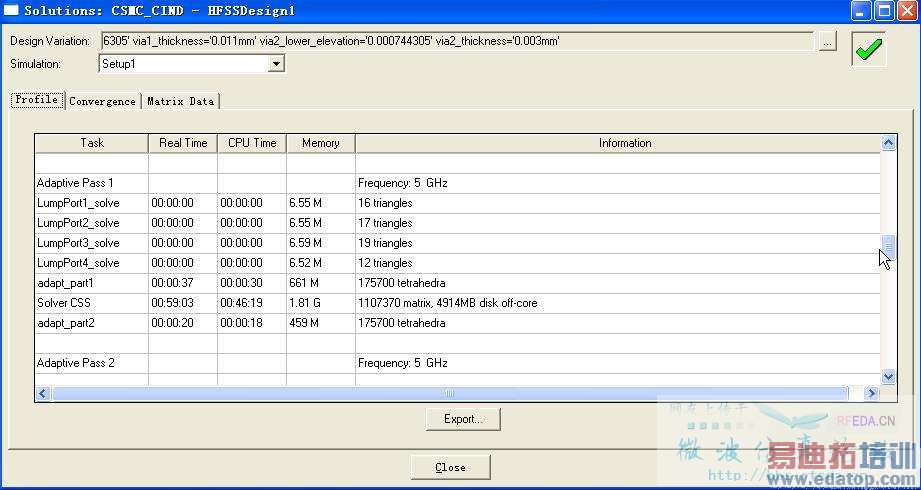Select the LumpPort2_solve task cell

pos(92,223)
